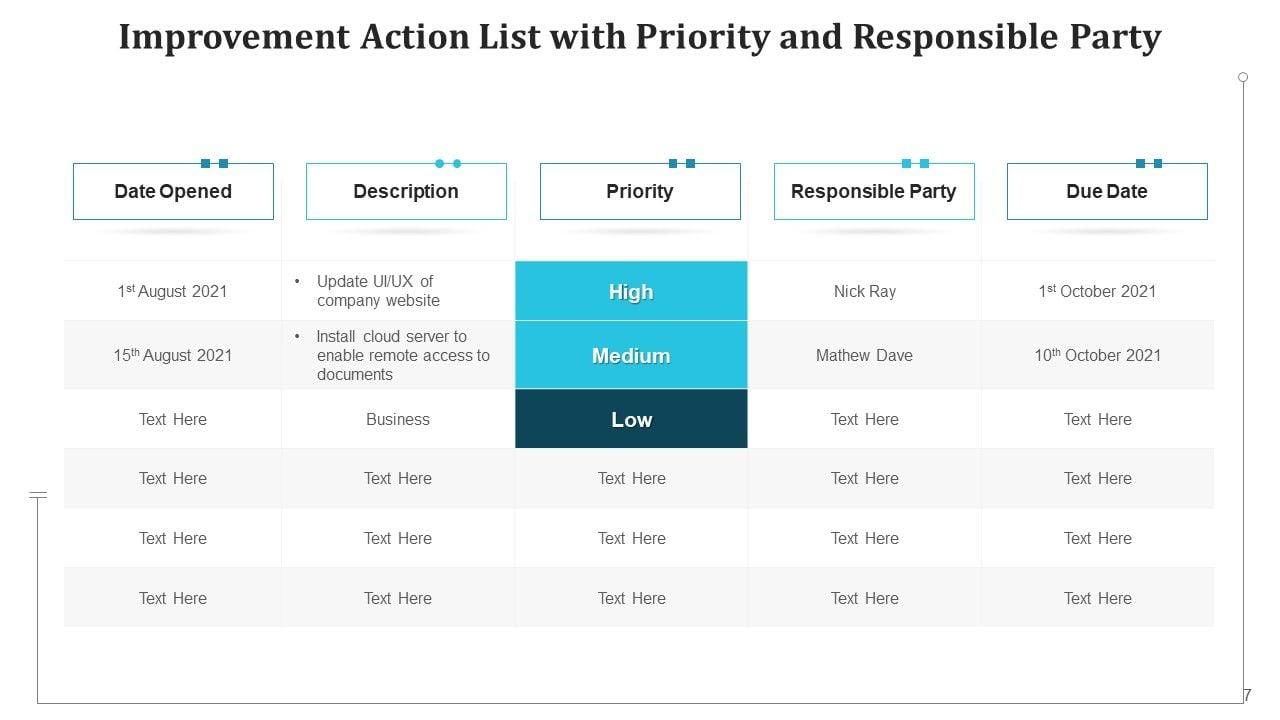Select the Responsible Party header box
1280x720 pixels.
tap(873, 192)
